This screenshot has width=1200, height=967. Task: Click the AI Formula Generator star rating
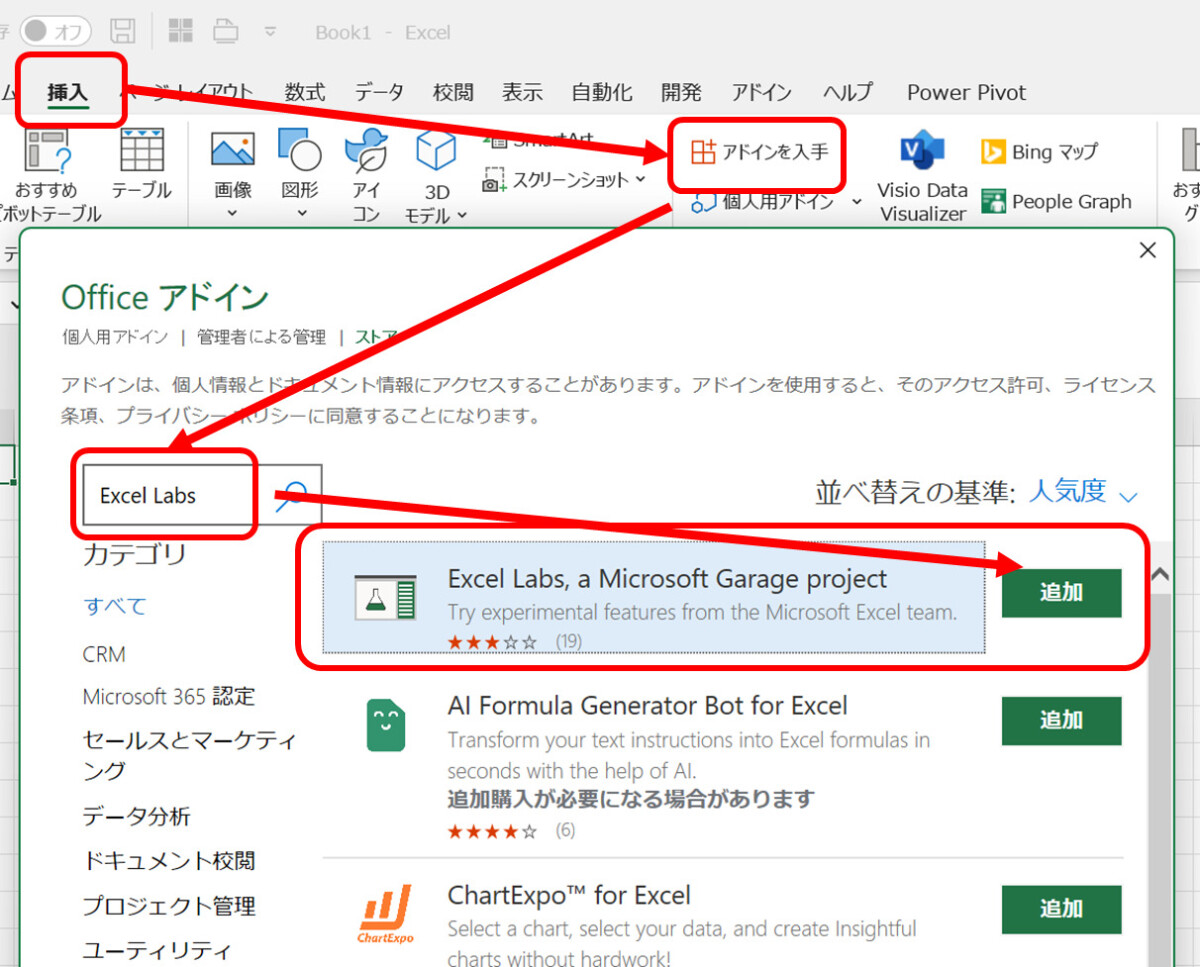pyautogui.click(x=492, y=831)
